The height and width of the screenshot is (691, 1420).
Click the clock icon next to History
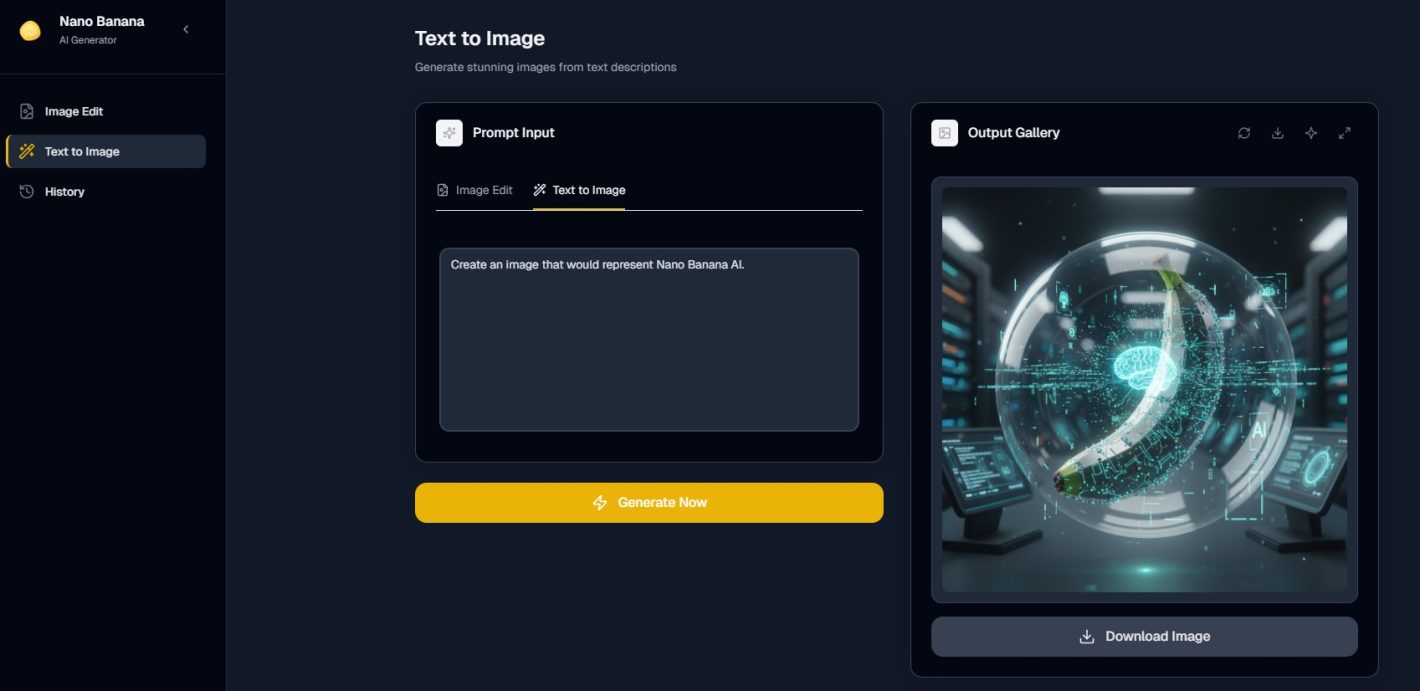(x=27, y=191)
